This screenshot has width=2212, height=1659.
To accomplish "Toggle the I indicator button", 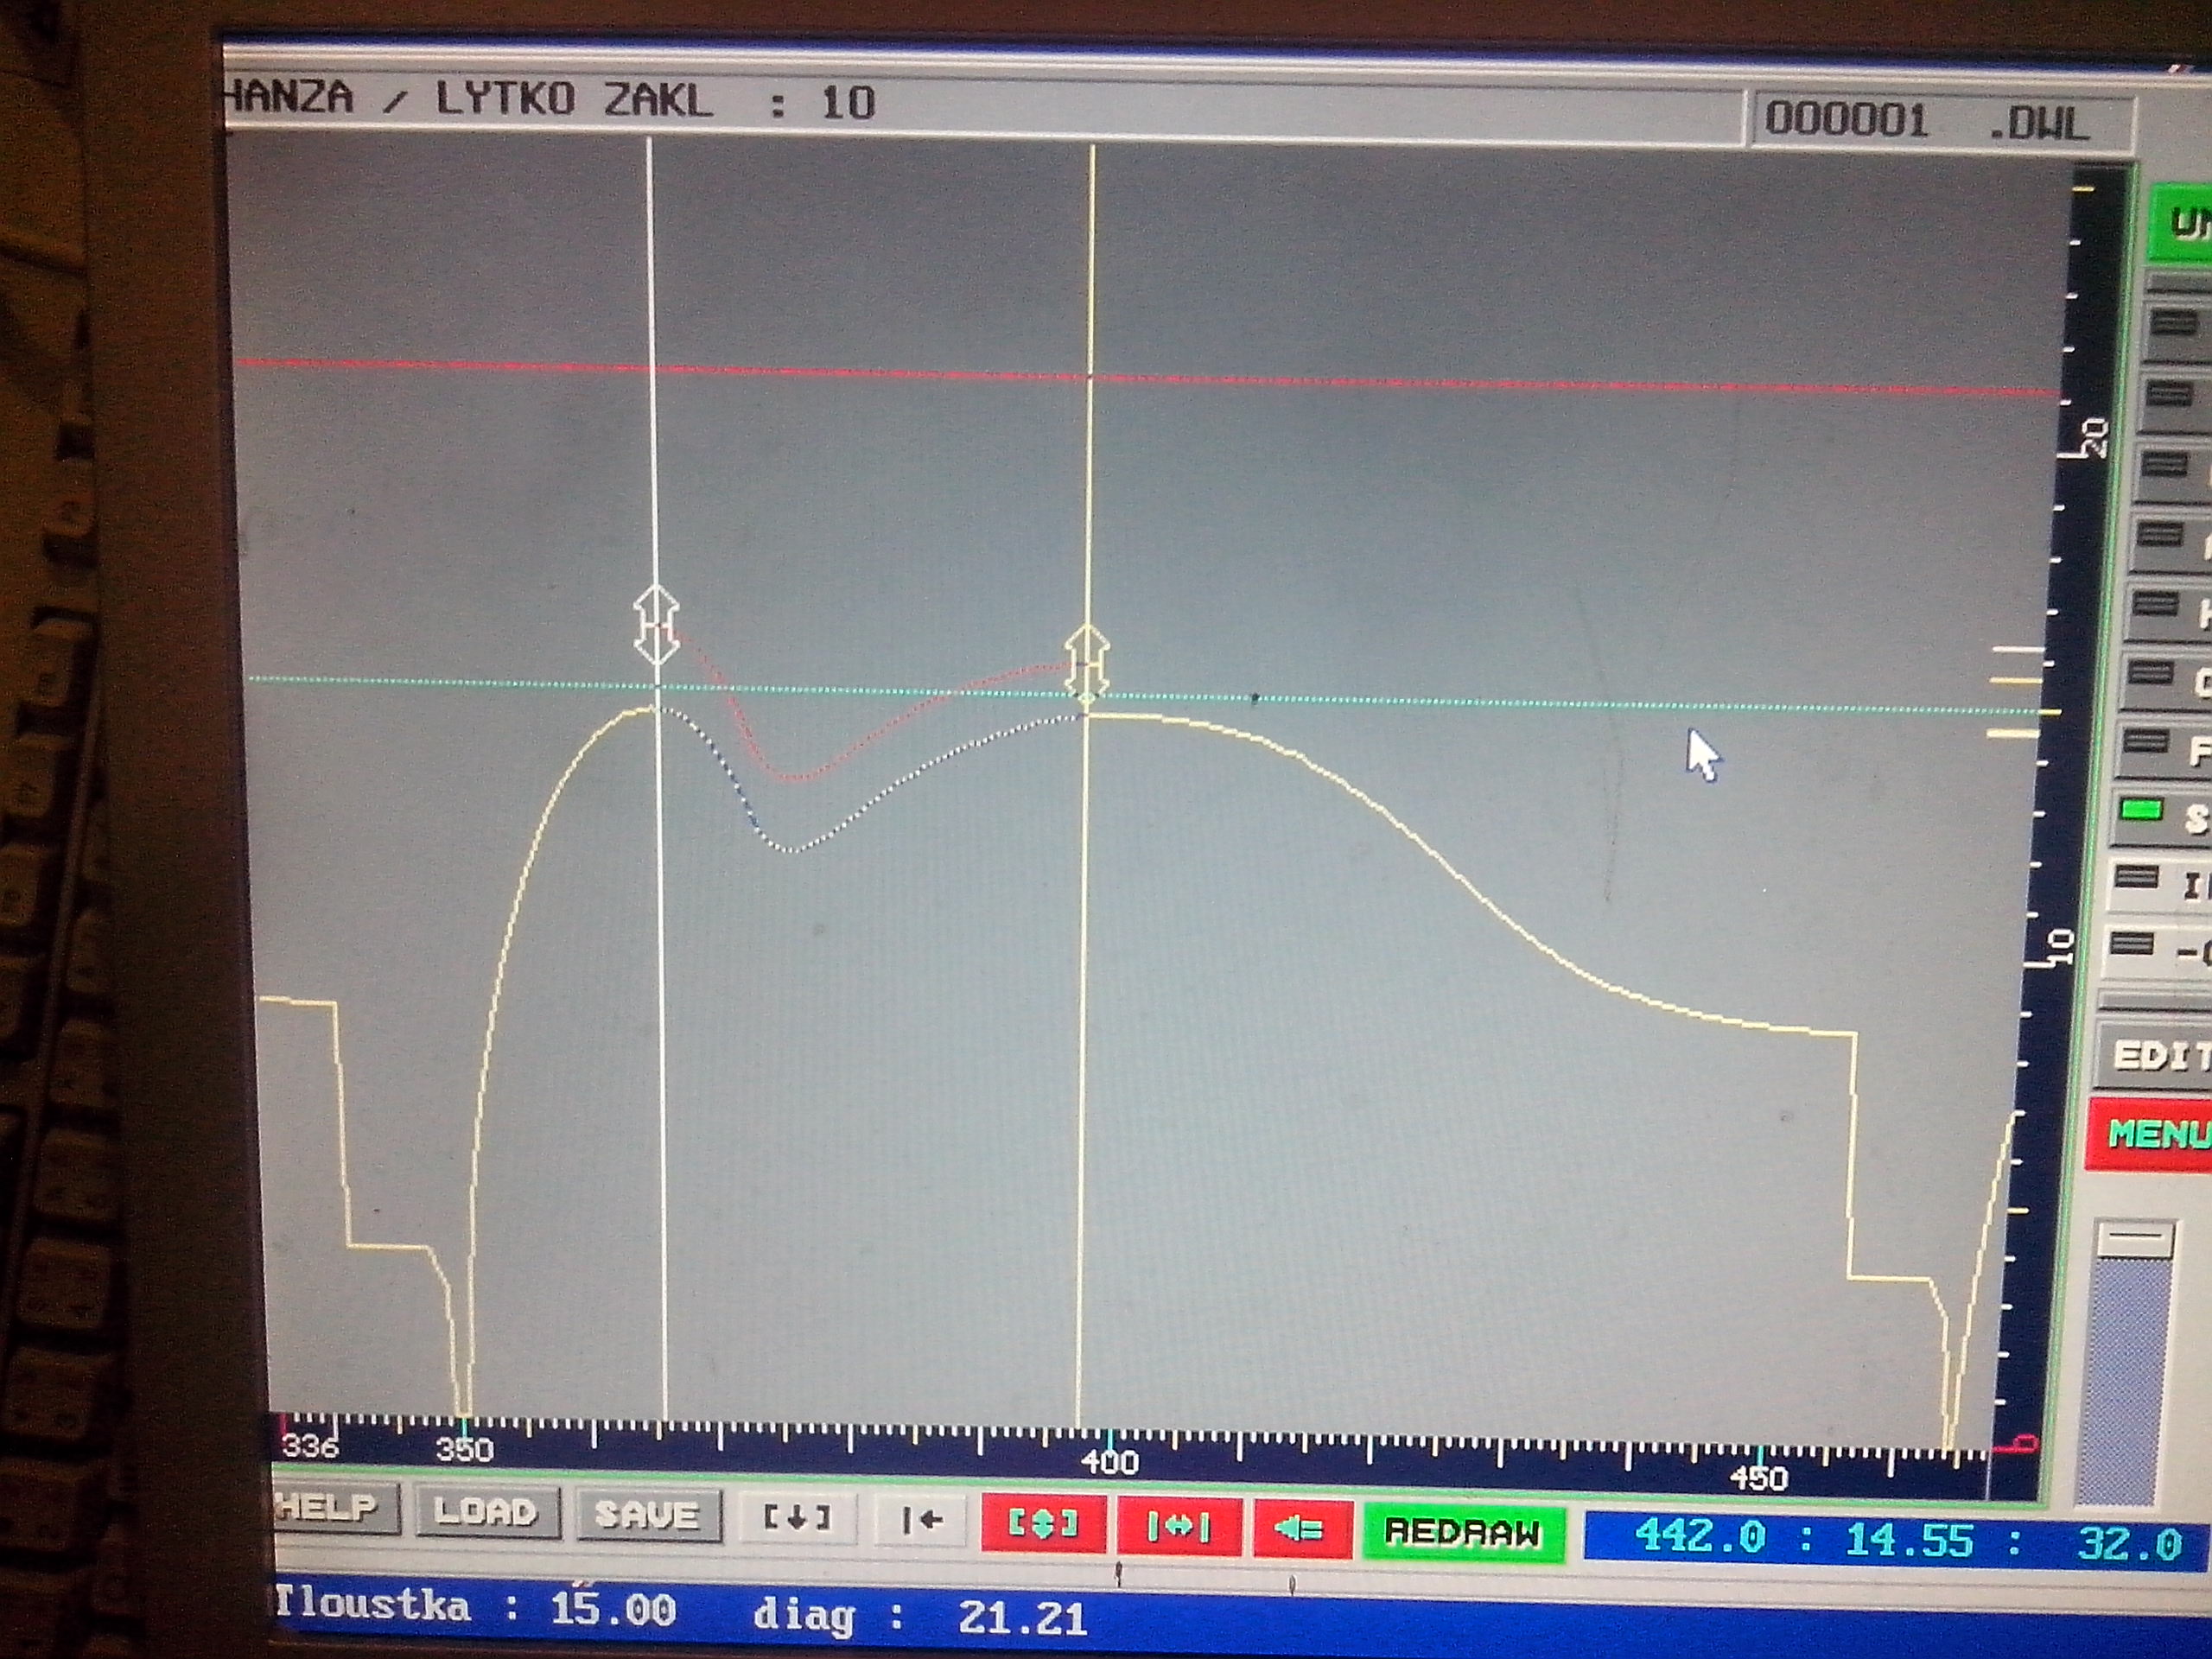I will tap(2160, 883).
